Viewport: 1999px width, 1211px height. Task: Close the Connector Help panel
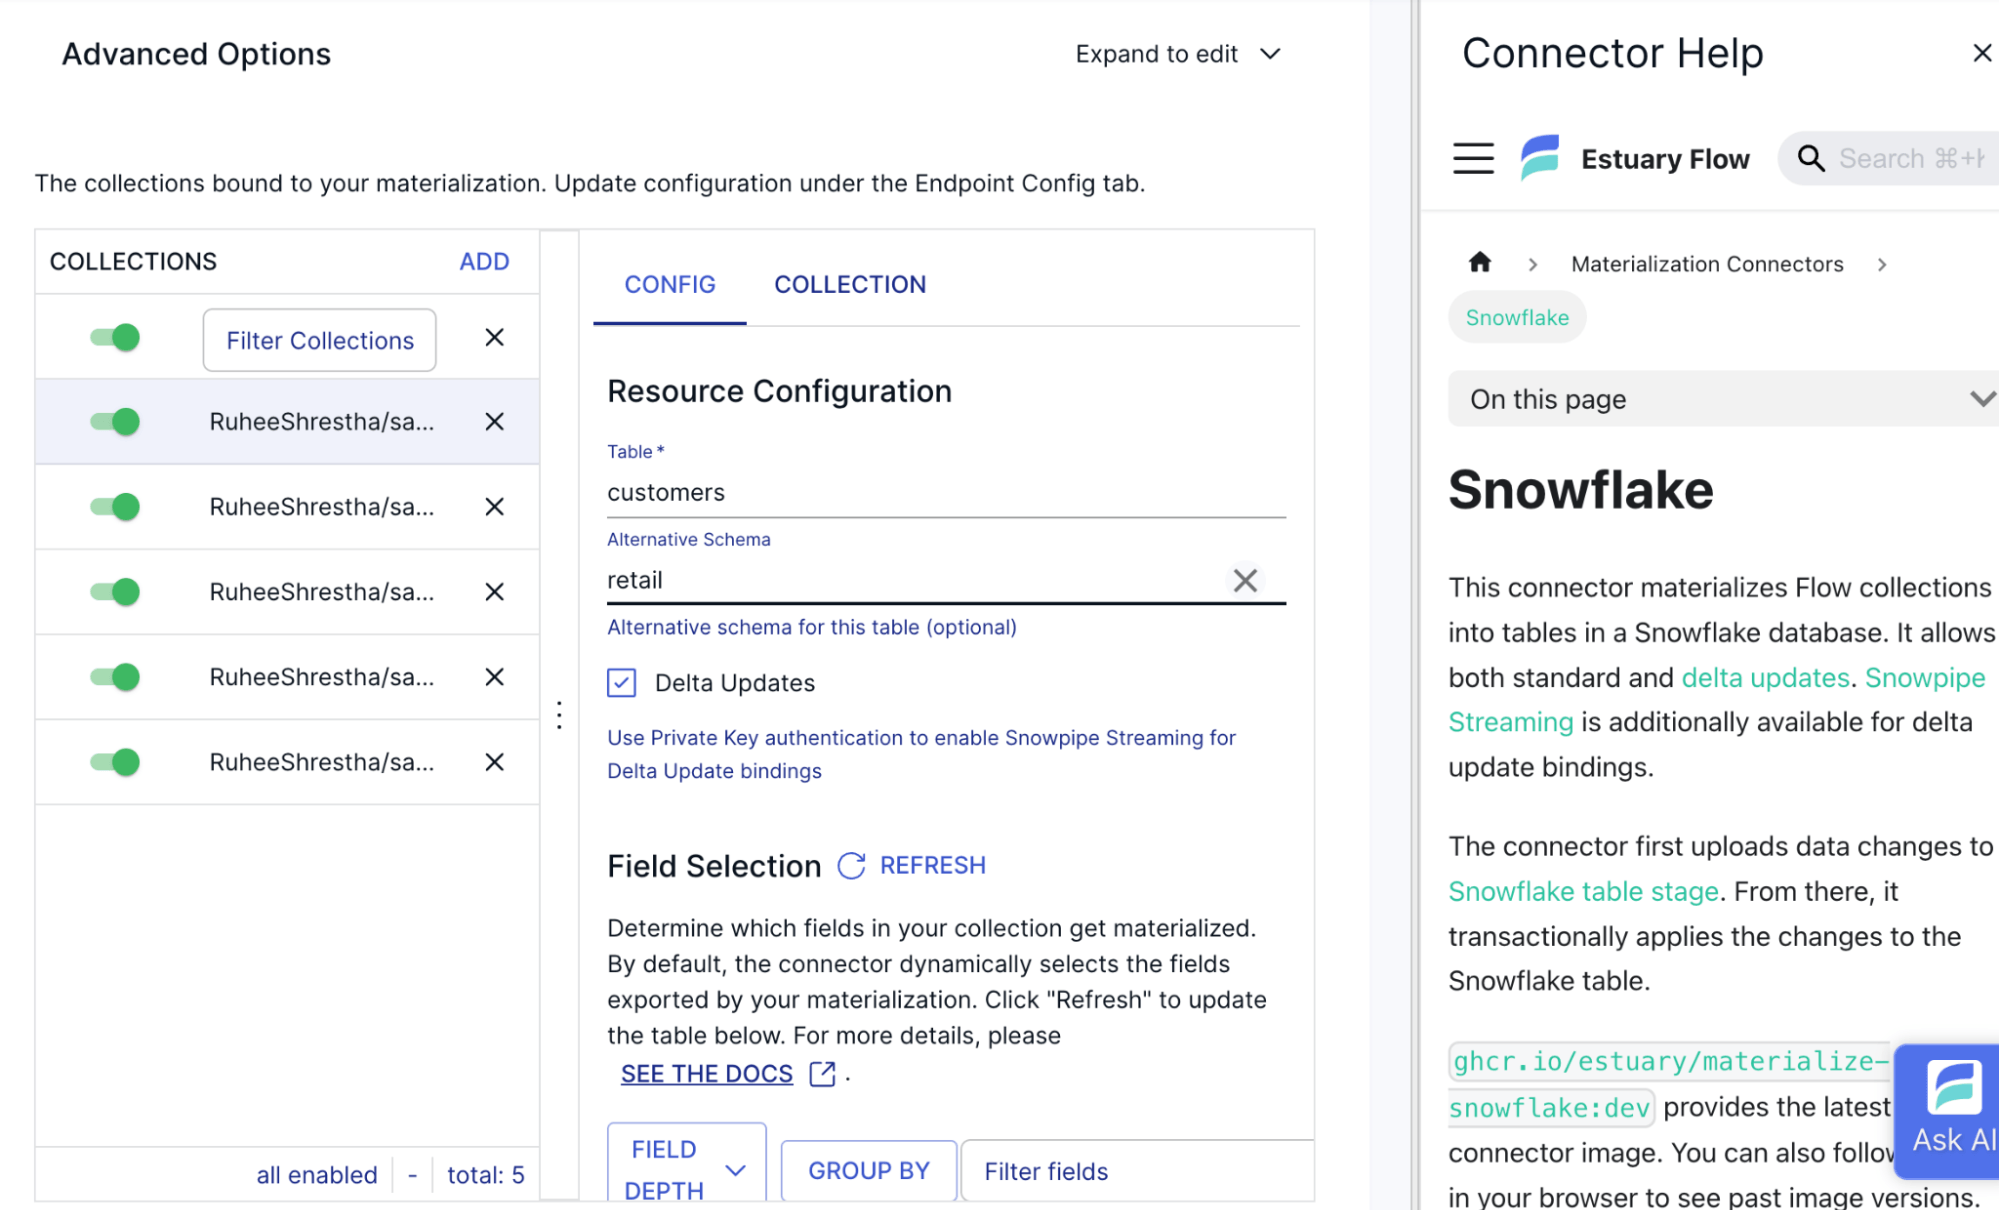[x=1983, y=52]
